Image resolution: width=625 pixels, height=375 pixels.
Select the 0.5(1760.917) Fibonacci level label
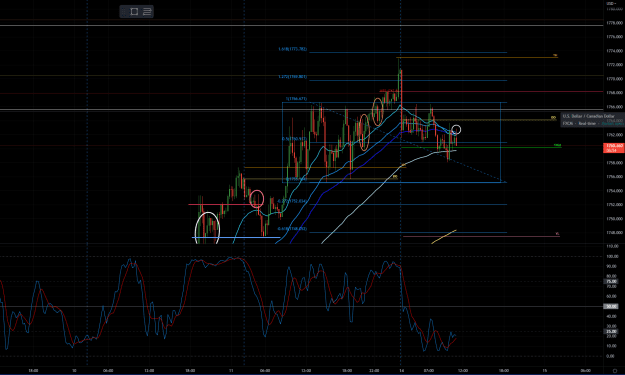[x=294, y=139]
